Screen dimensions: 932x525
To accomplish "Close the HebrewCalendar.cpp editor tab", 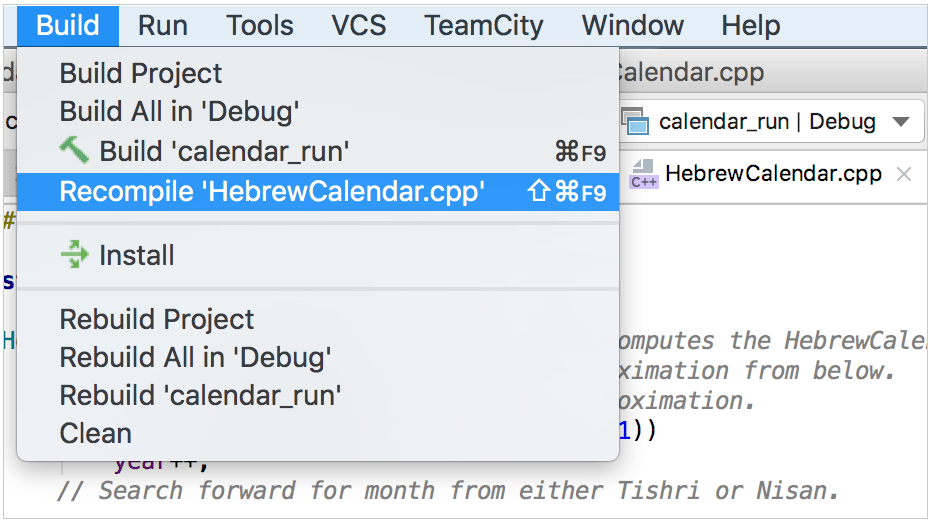I will click(904, 174).
